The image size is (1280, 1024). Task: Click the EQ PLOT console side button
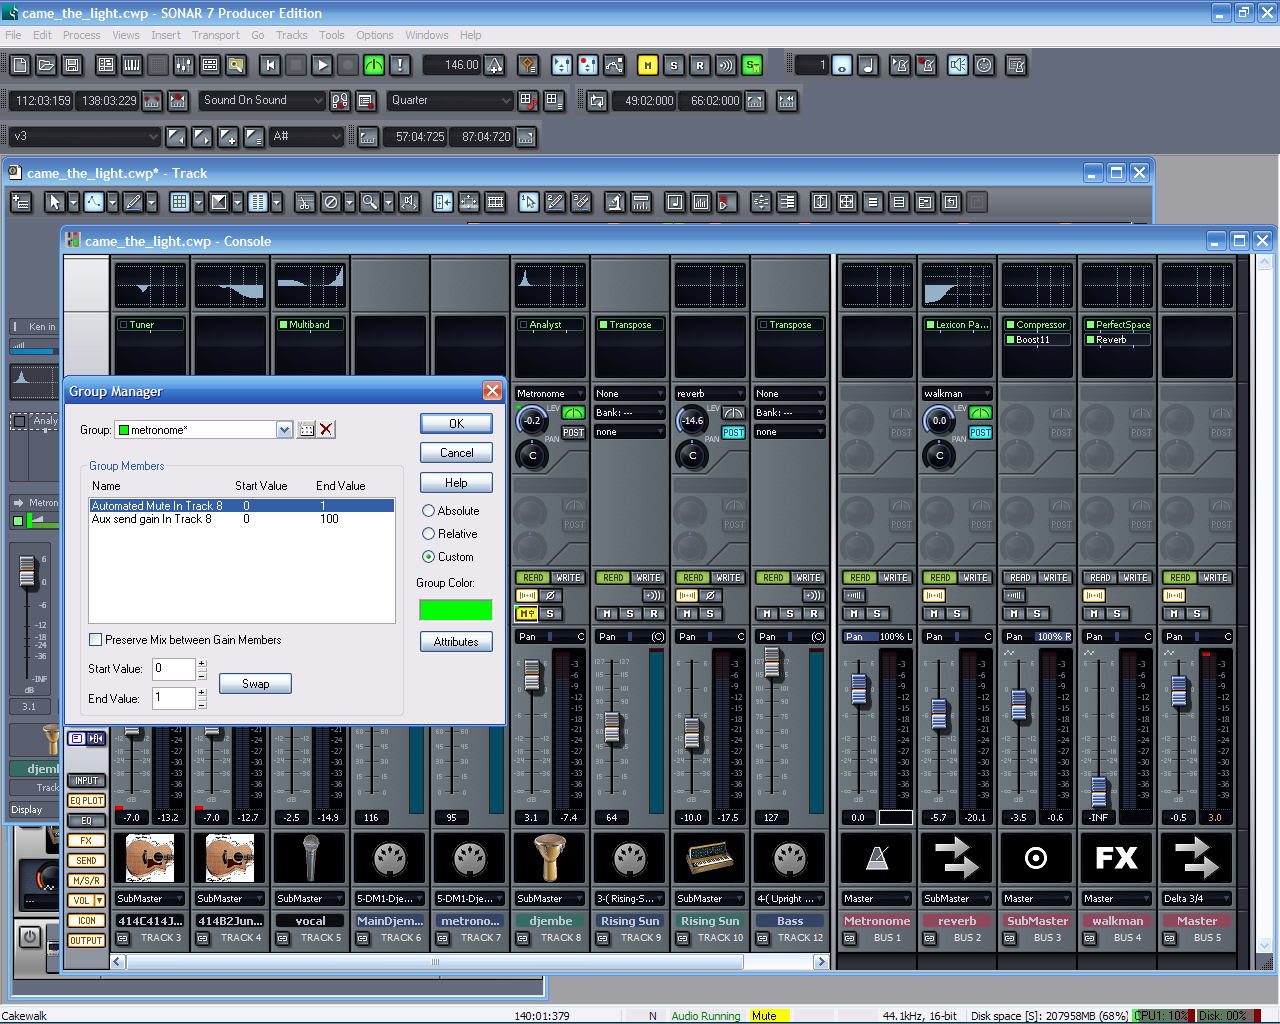pyautogui.click(x=87, y=801)
